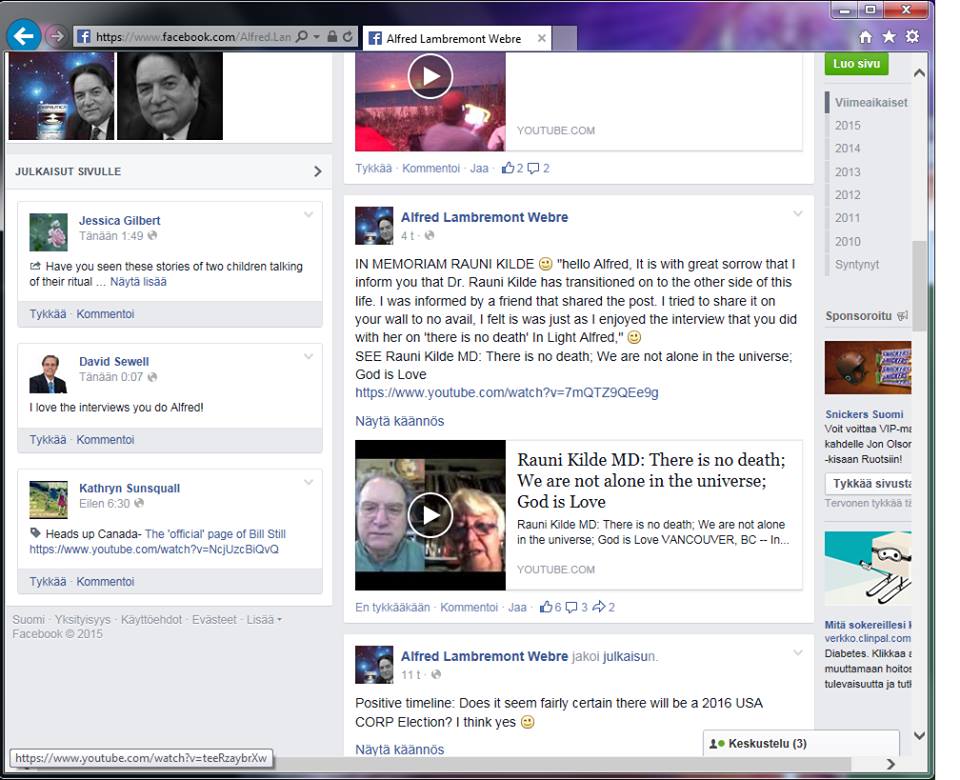This screenshot has width=960, height=780.
Task: Open Favorites star icon
Action: point(888,37)
